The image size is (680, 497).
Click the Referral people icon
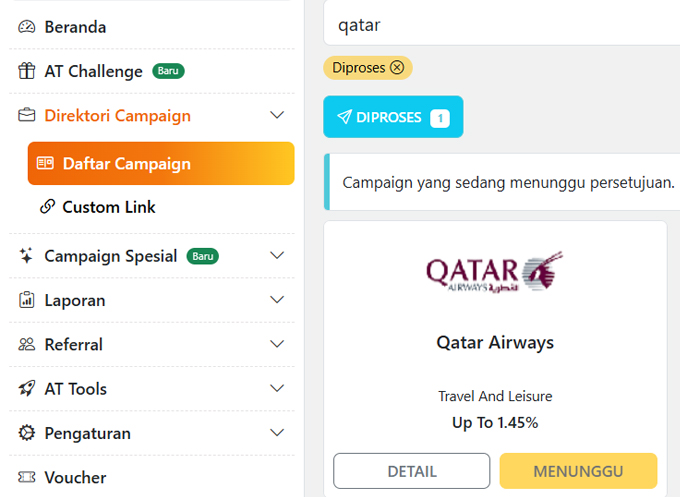click(27, 344)
